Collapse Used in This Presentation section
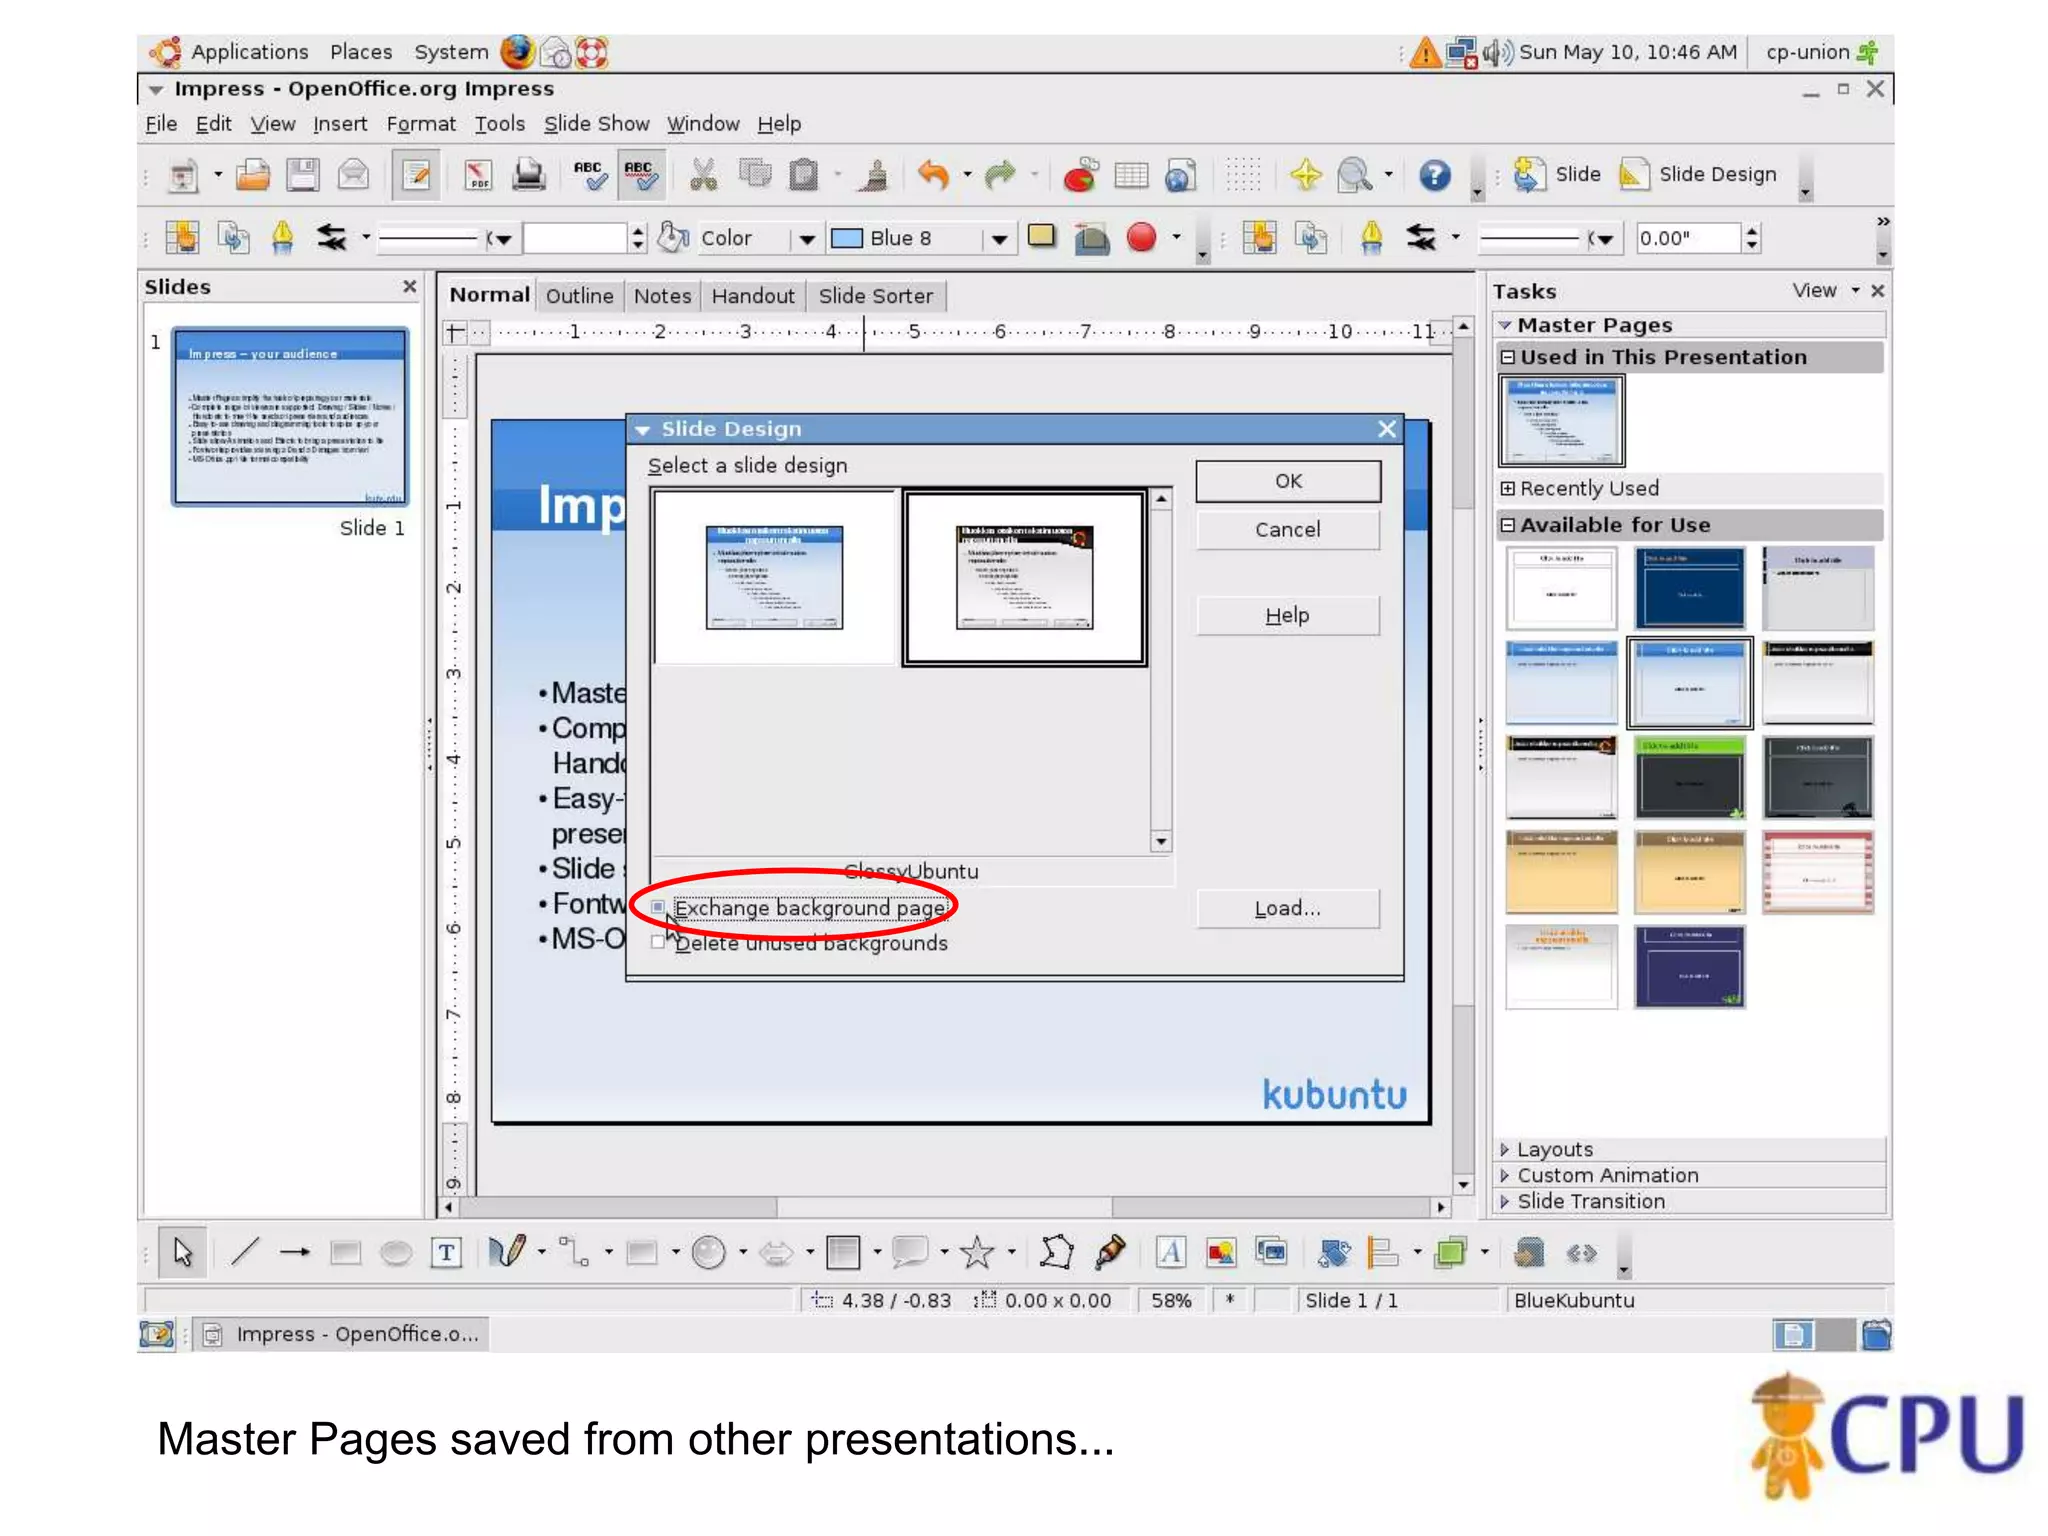Viewport: 2048px width, 1536px height. pyautogui.click(x=1508, y=357)
